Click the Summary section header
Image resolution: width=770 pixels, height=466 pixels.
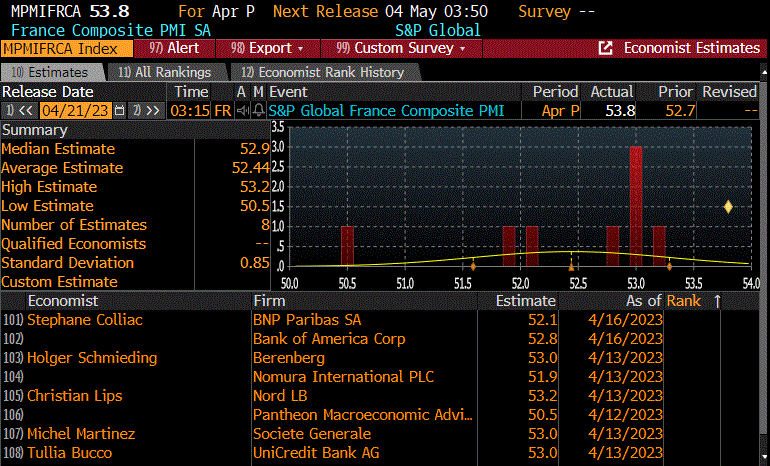click(x=34, y=130)
